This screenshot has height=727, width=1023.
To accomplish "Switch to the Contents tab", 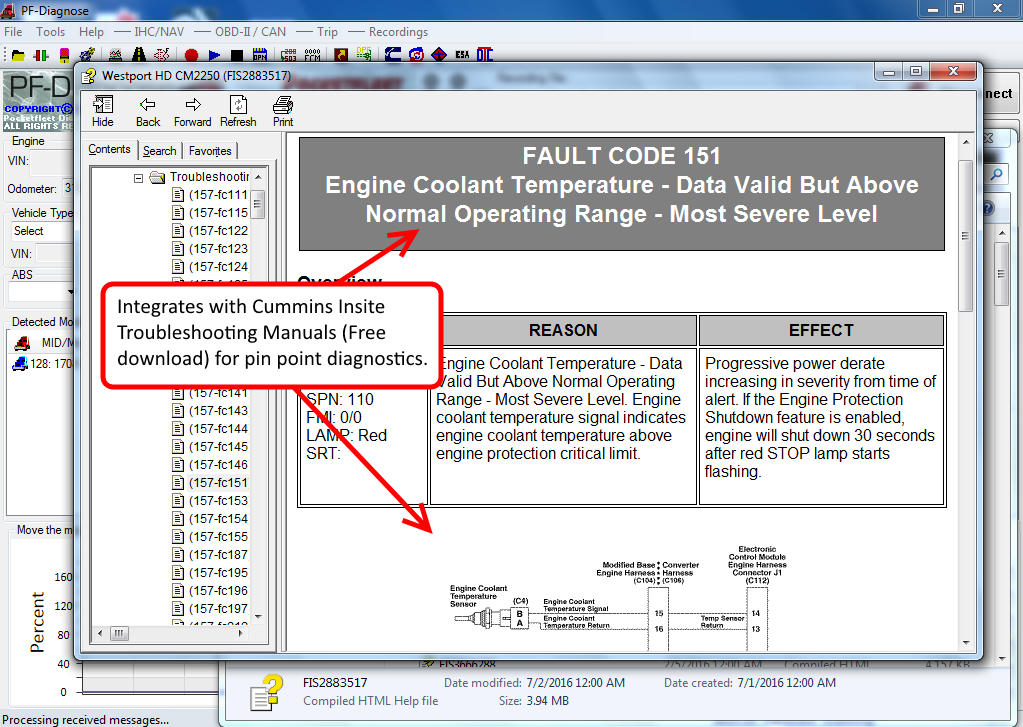I will coord(110,149).
